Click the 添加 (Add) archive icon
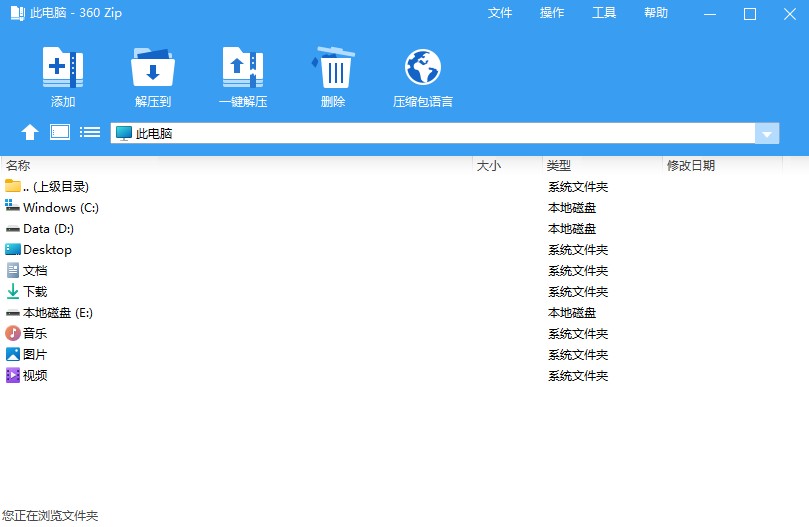 click(x=63, y=68)
